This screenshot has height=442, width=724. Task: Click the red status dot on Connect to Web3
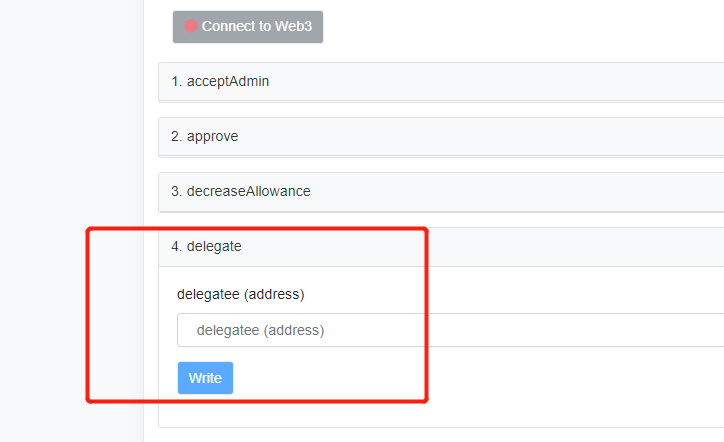tap(191, 26)
